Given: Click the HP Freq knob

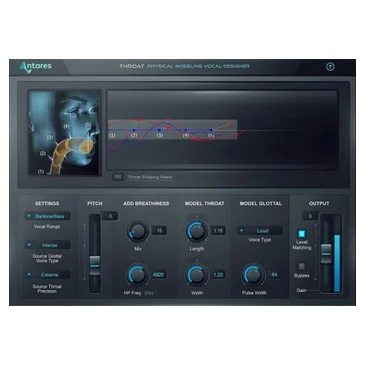Looking at the screenshot, I should click(x=137, y=275).
